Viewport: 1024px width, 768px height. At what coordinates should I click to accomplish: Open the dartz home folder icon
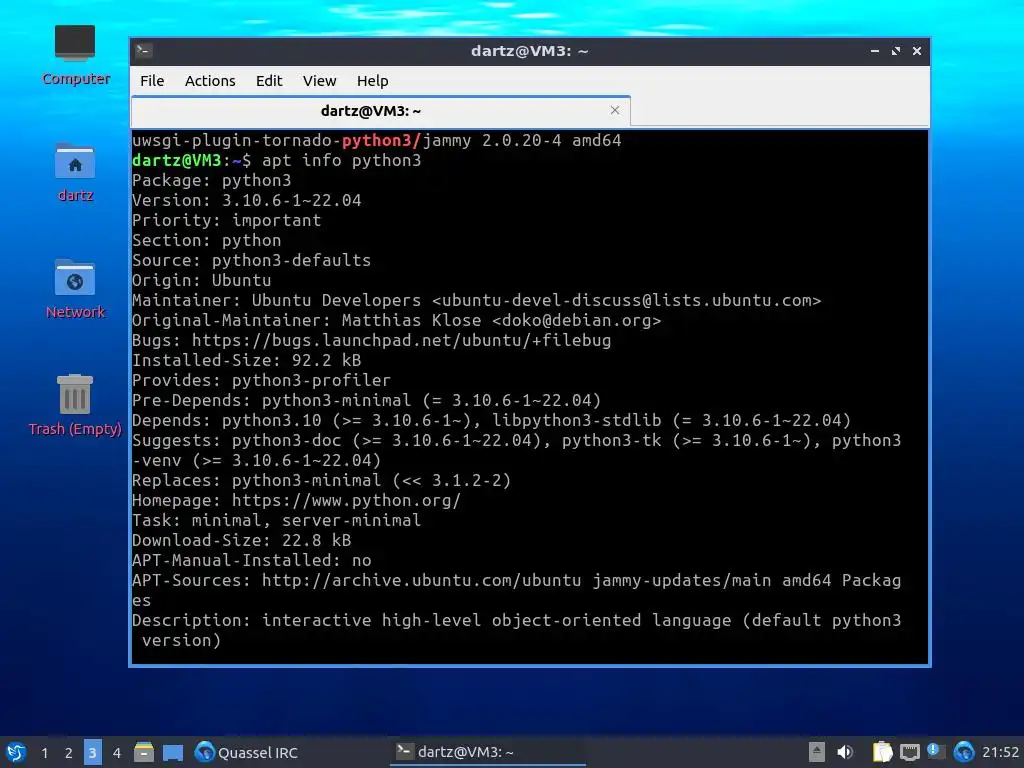tap(75, 172)
